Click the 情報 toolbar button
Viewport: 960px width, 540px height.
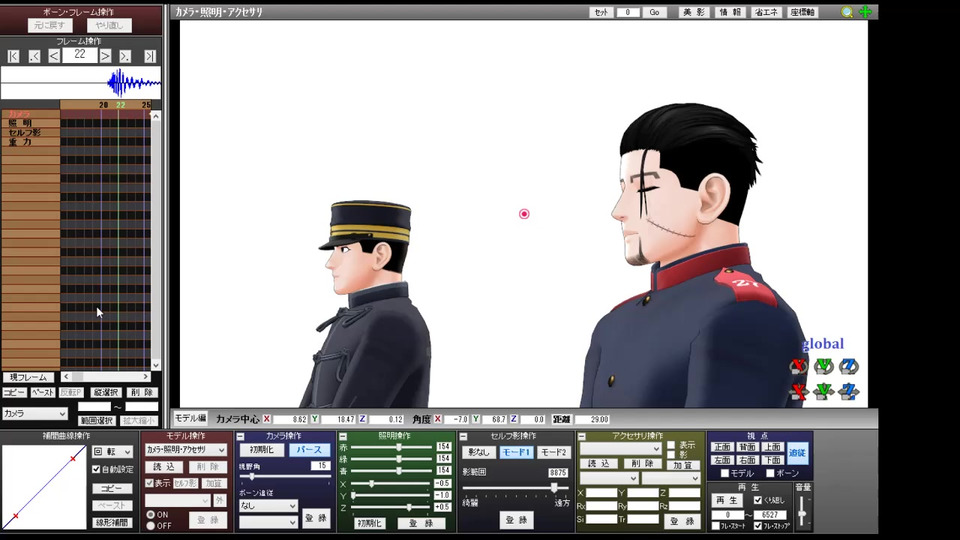tap(730, 12)
